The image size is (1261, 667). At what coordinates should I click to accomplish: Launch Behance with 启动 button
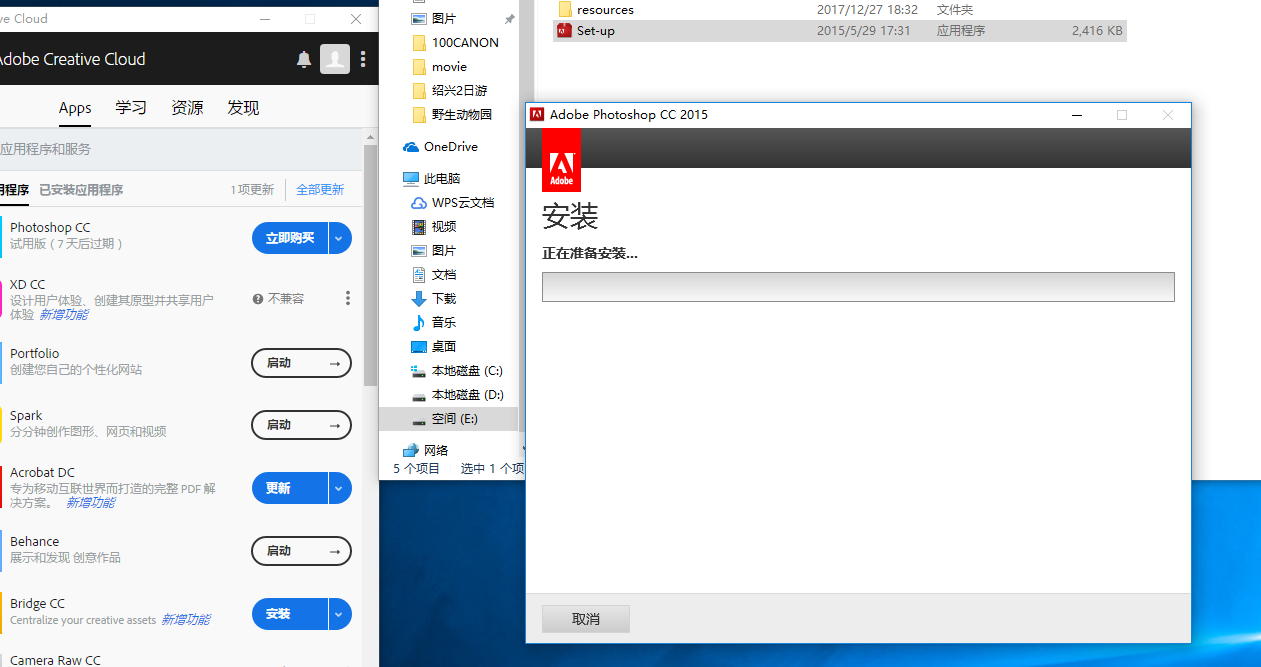click(x=301, y=551)
